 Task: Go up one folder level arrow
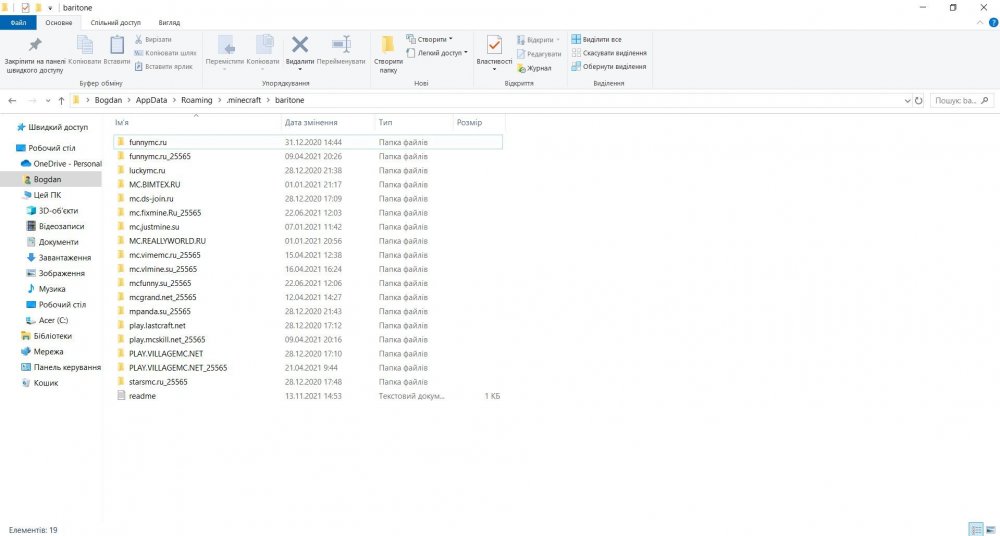point(61,101)
